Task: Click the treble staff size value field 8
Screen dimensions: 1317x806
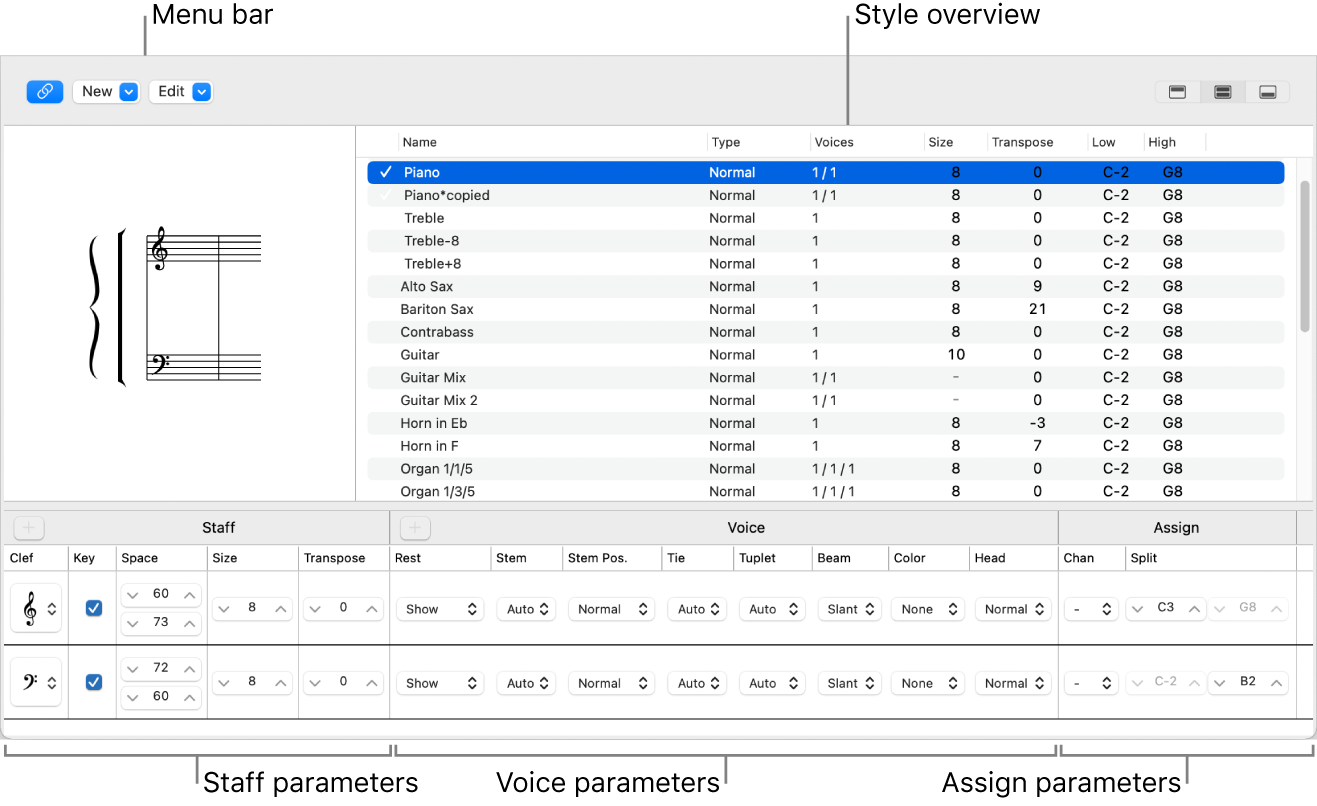Action: coord(252,608)
